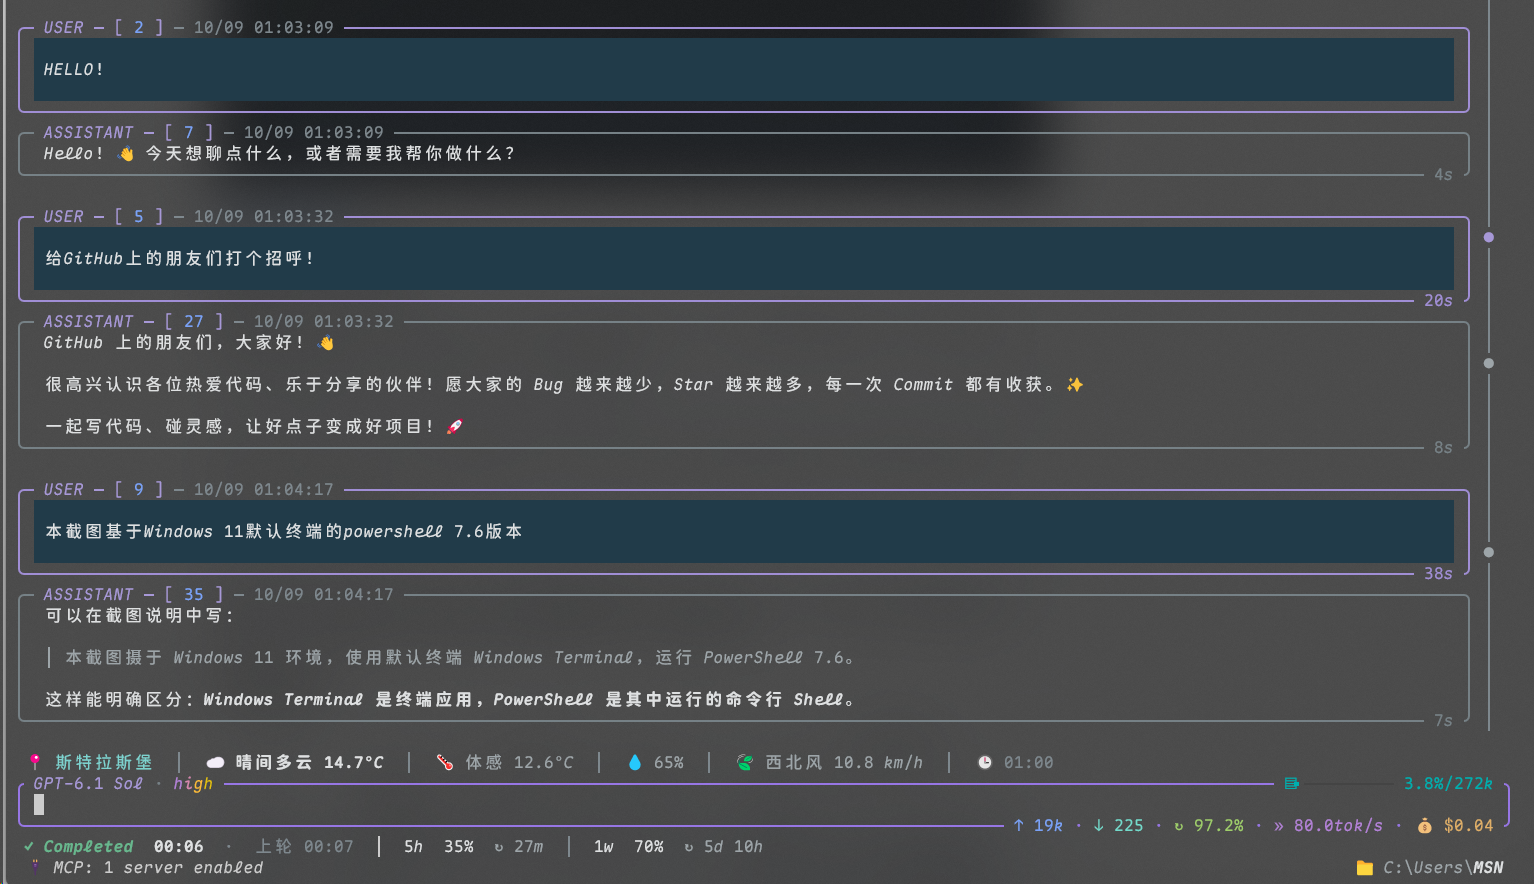Viewport: 1534px width, 884px height.
Task: Click the quoted line starting 本截图摄于
Action: pyautogui.click(x=459, y=657)
